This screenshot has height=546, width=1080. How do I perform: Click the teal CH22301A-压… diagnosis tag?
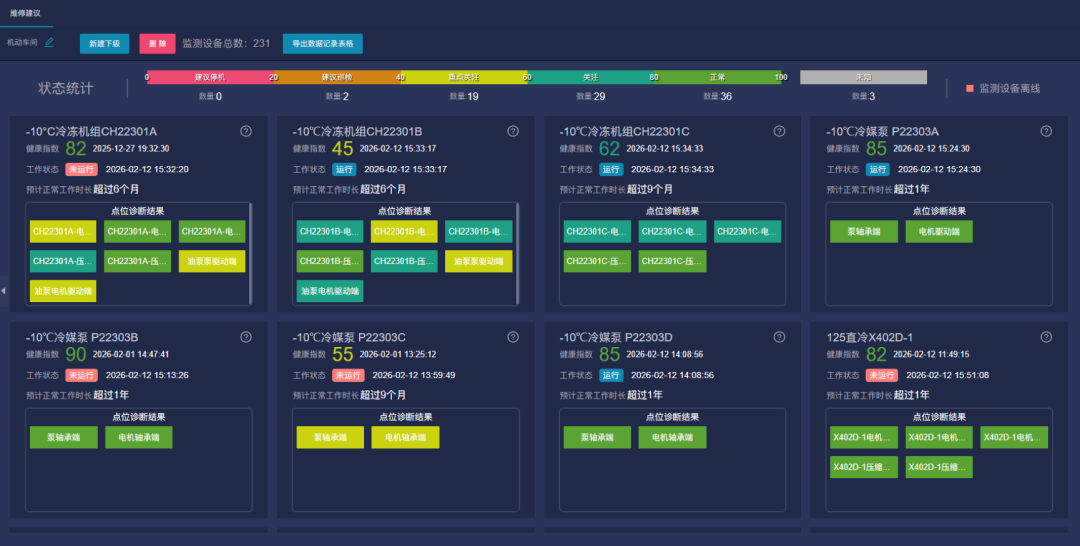pos(63,261)
